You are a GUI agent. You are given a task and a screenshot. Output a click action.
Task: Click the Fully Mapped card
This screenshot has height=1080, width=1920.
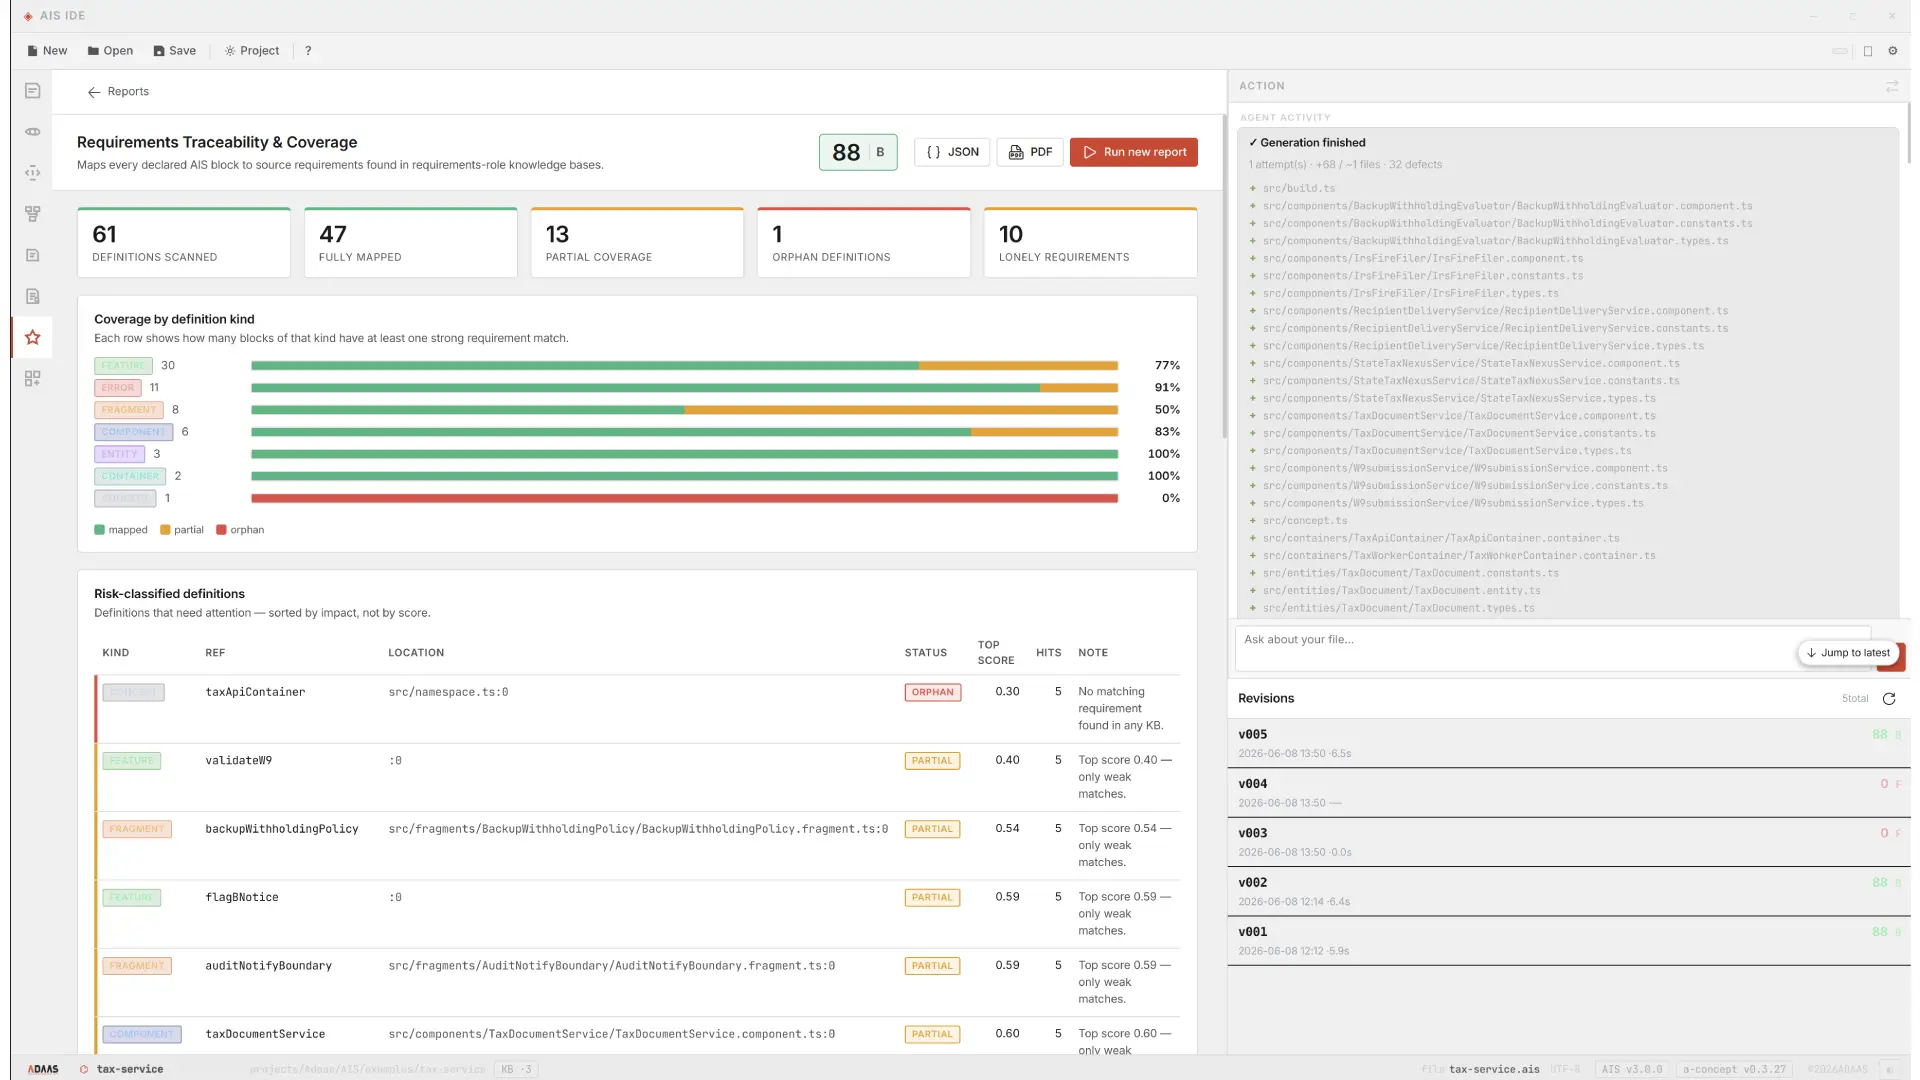click(411, 243)
